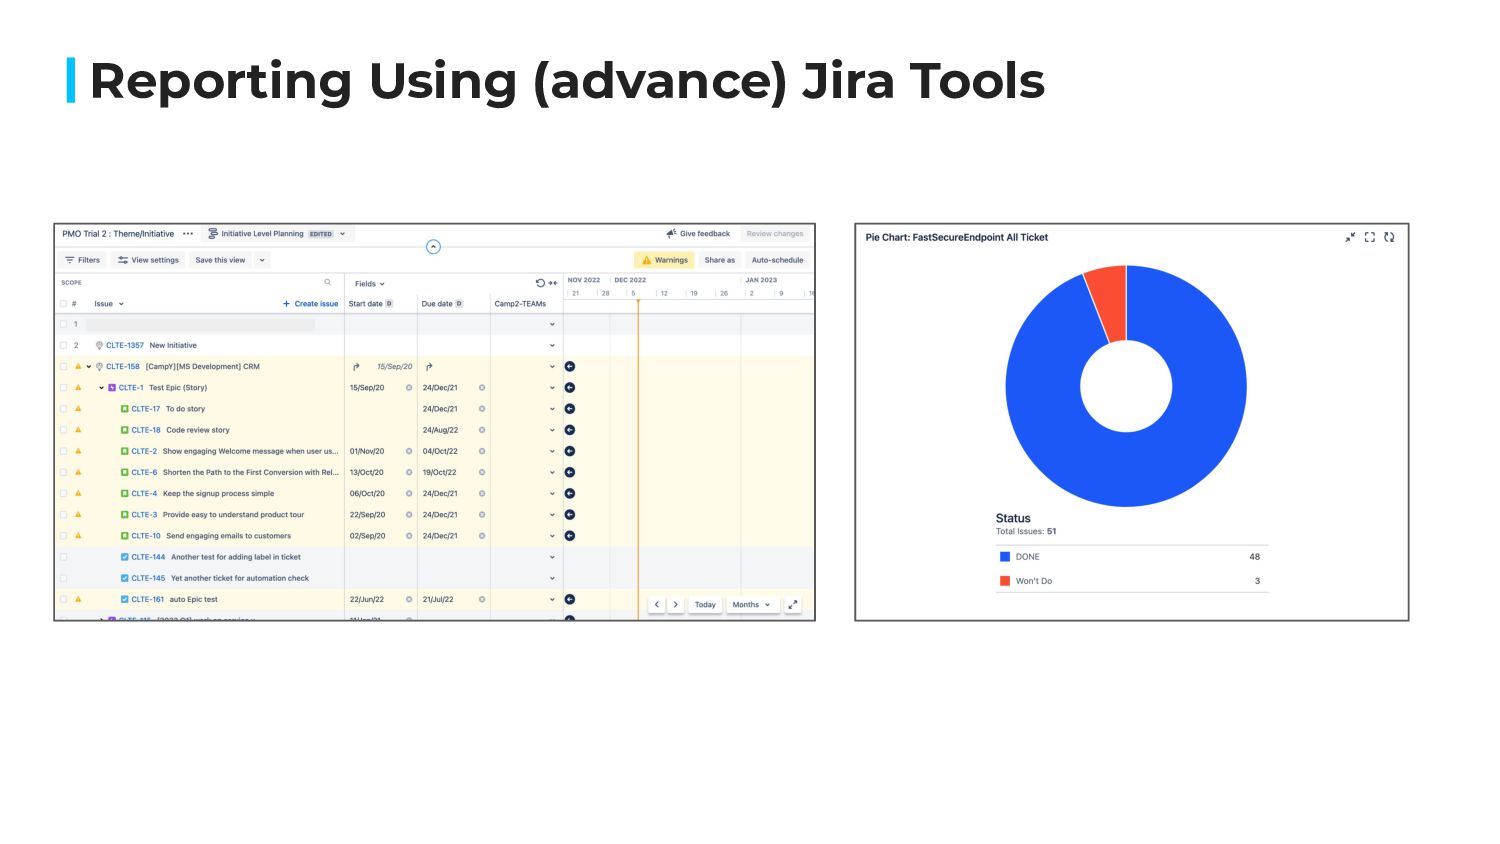This screenshot has height=844, width=1500.
Task: Click the Give feedback megaphone link
Action: (698, 234)
